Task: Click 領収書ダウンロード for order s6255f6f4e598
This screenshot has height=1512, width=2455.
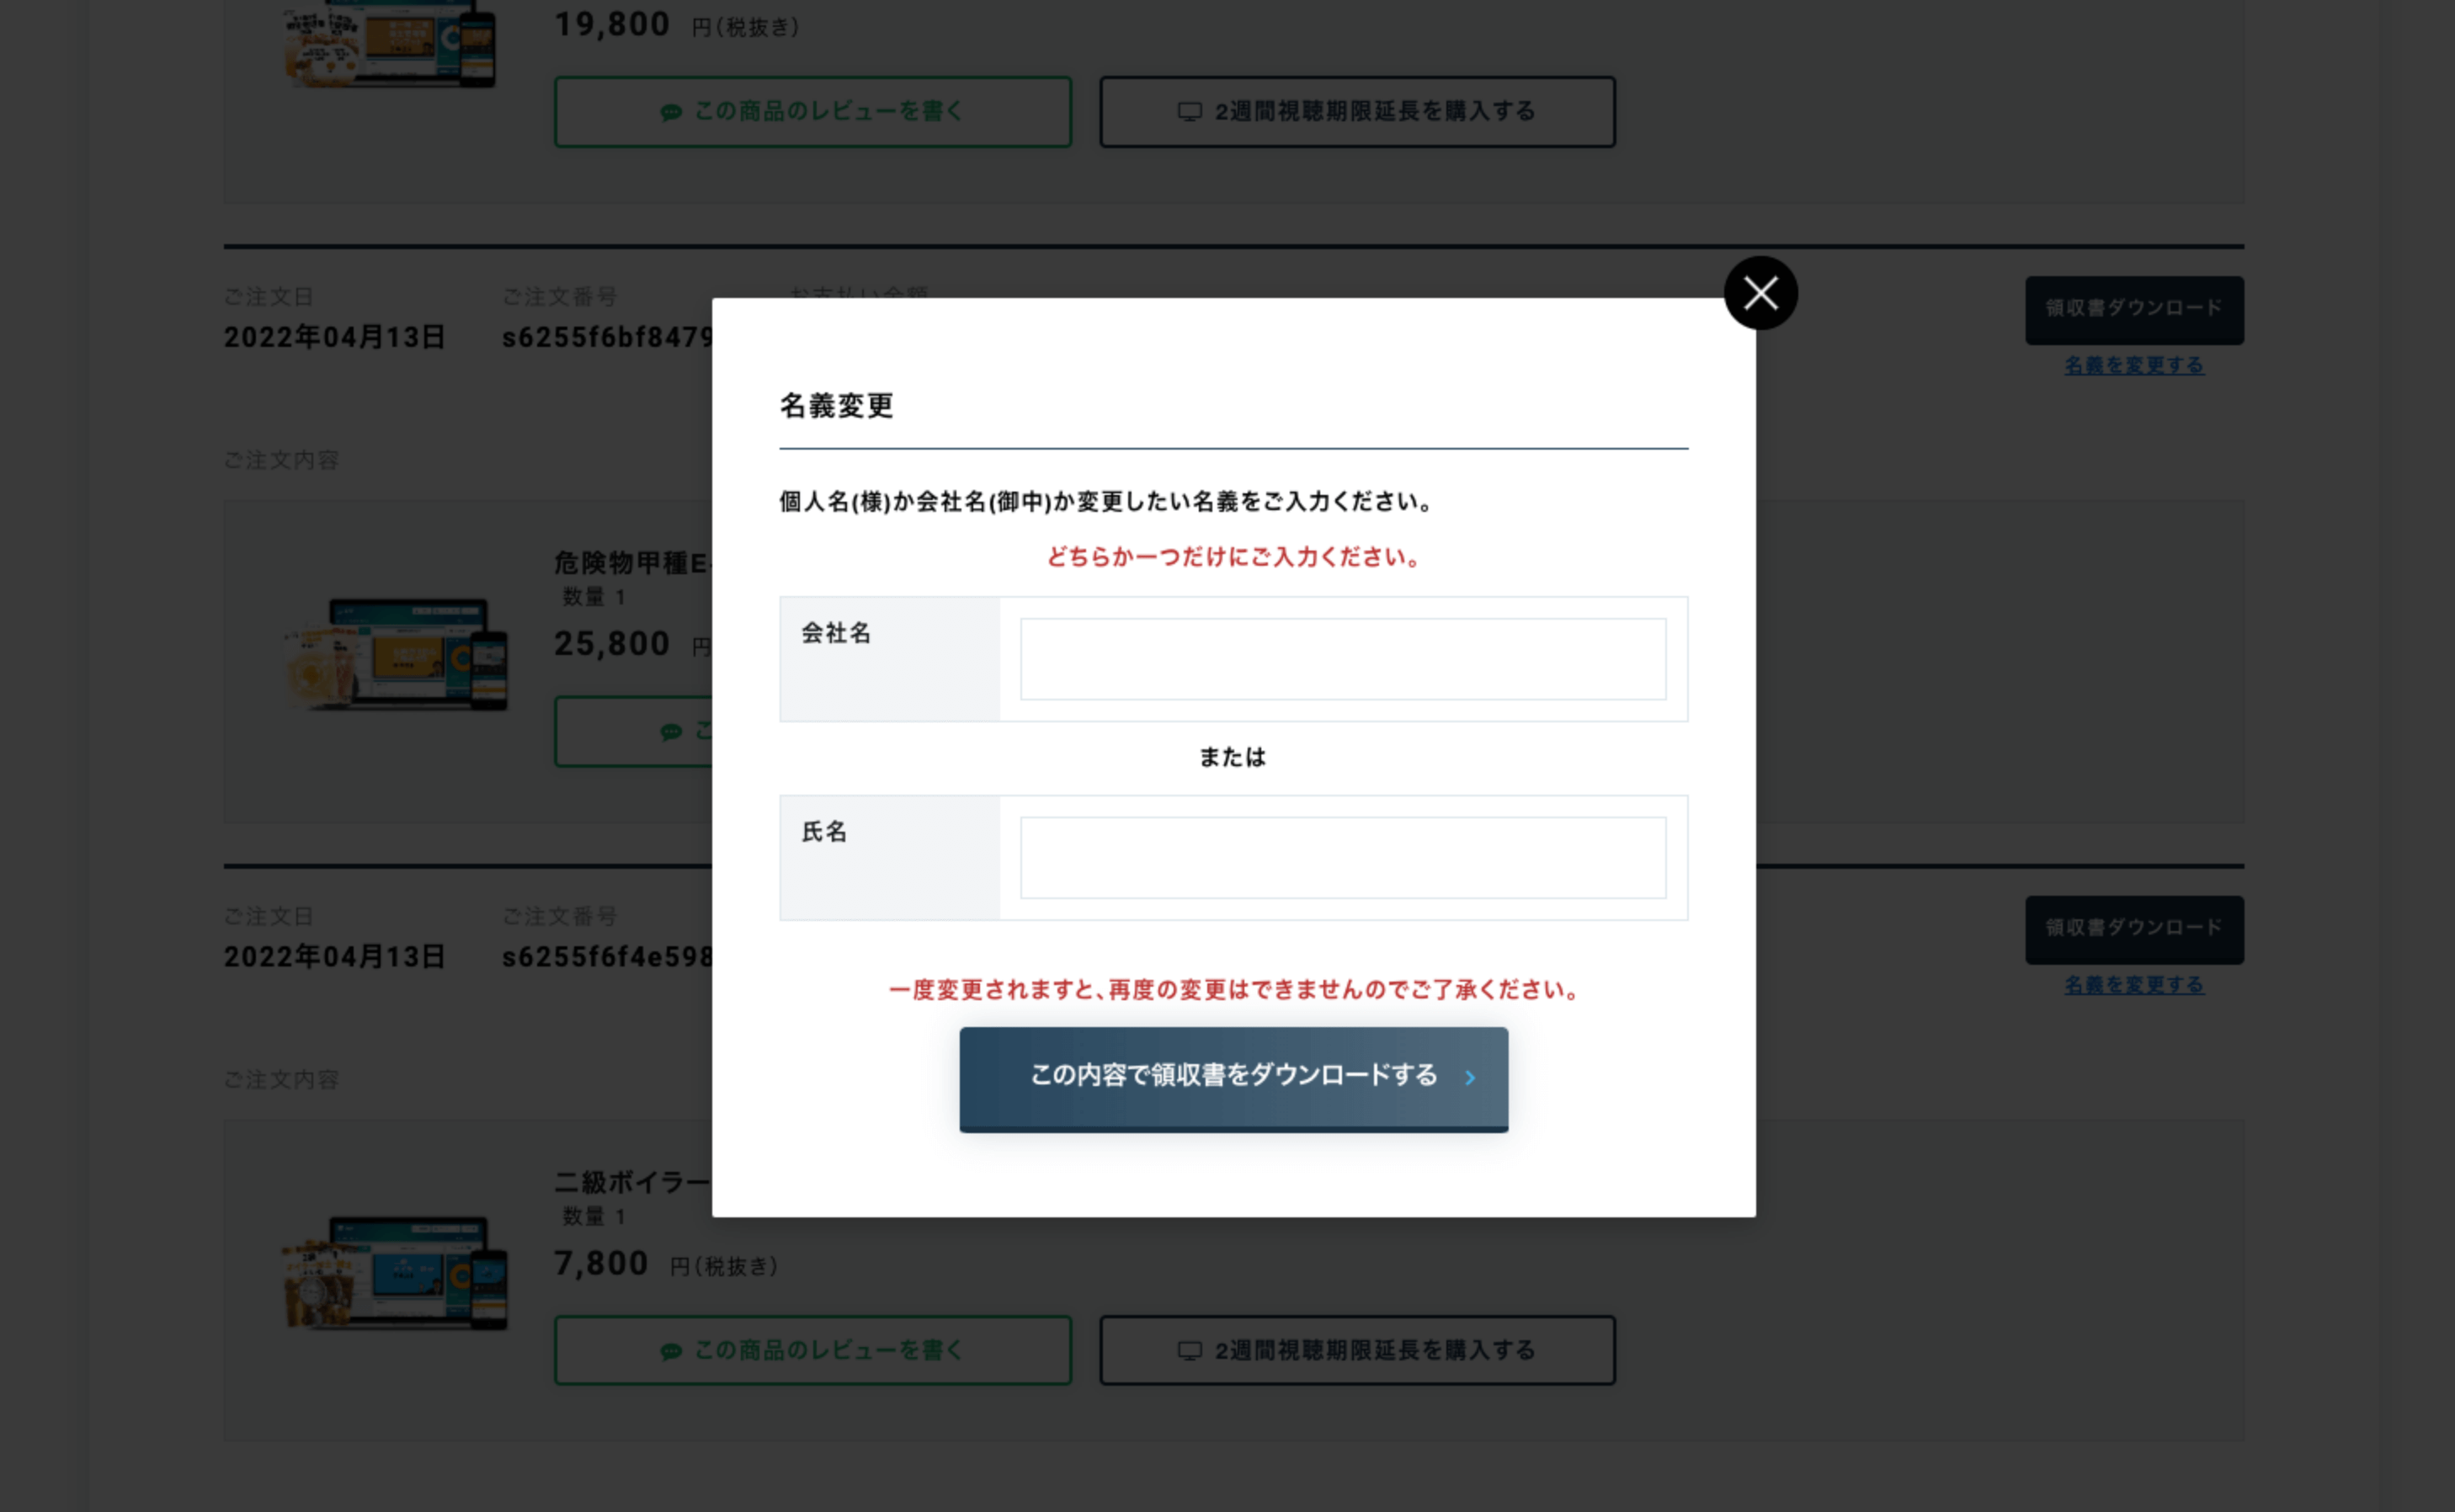Action: click(x=2134, y=929)
